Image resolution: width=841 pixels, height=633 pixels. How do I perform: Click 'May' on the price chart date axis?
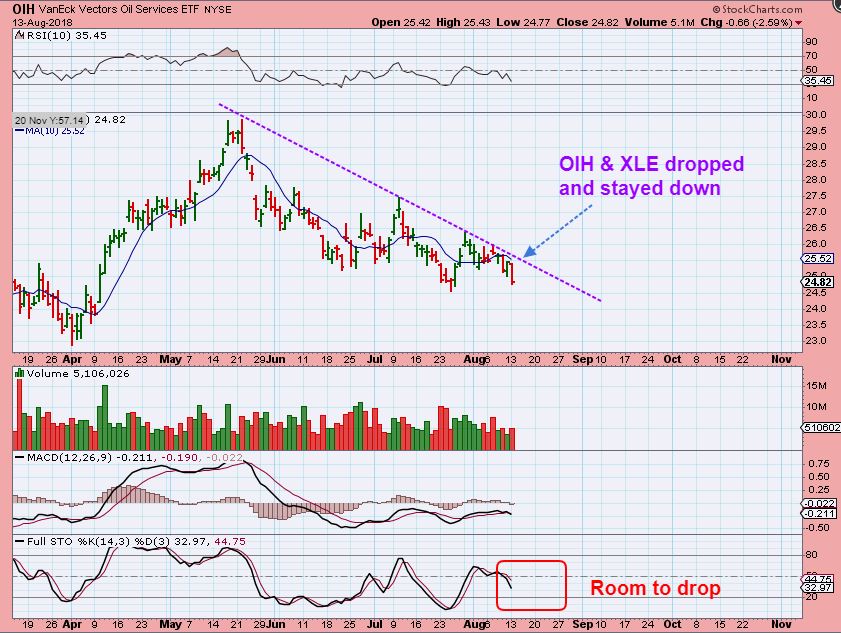(x=171, y=359)
